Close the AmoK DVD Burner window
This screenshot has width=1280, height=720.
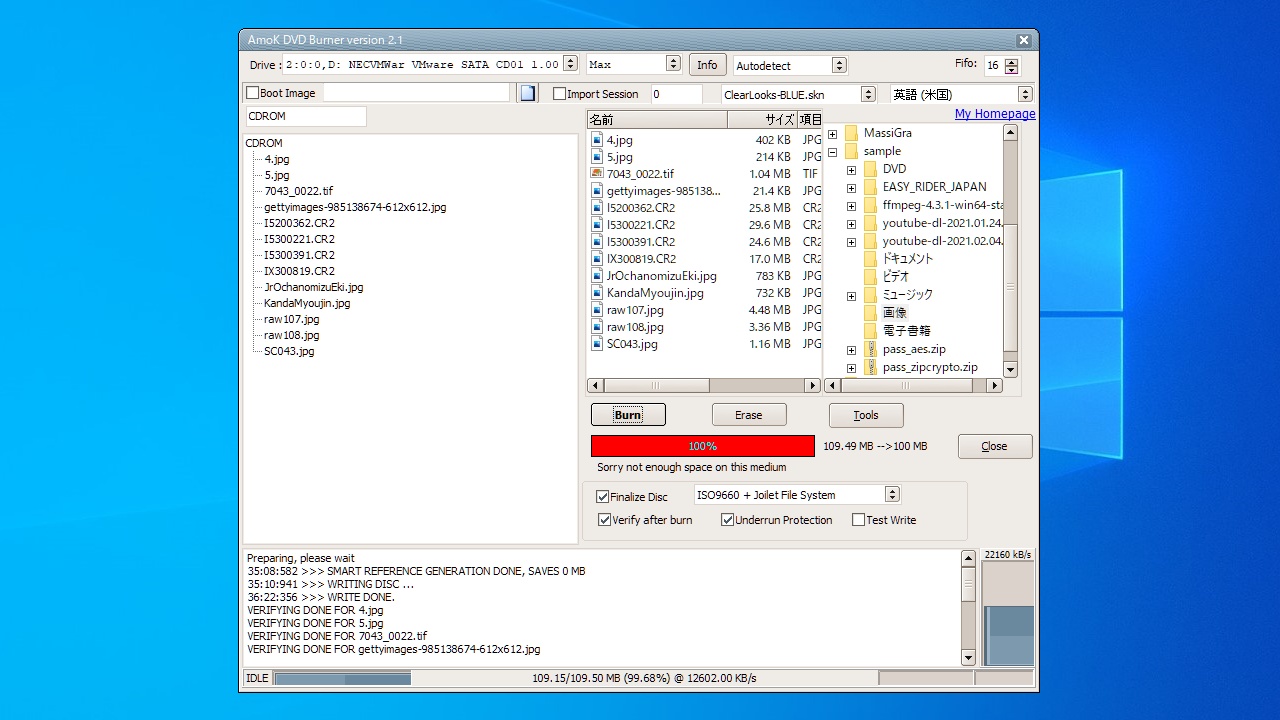pyautogui.click(x=1024, y=41)
